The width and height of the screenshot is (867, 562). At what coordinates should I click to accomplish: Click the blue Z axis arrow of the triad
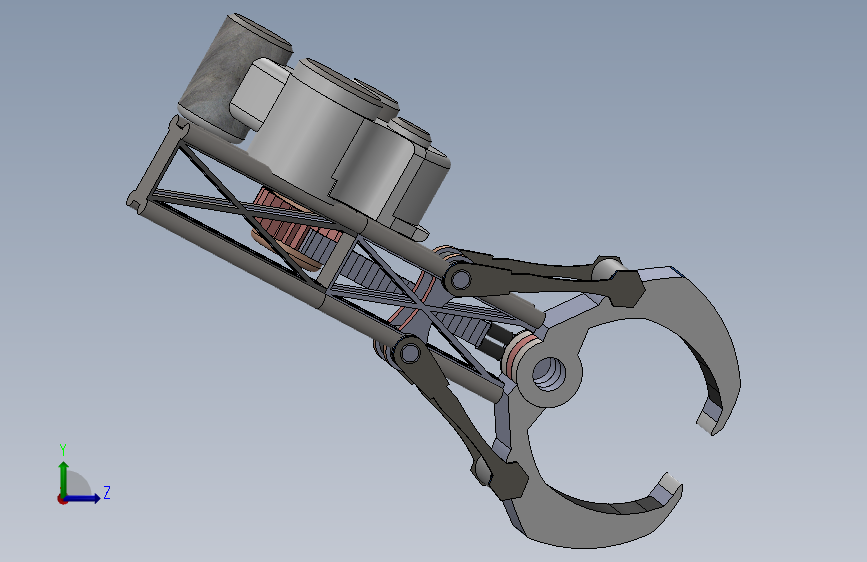click(x=84, y=498)
